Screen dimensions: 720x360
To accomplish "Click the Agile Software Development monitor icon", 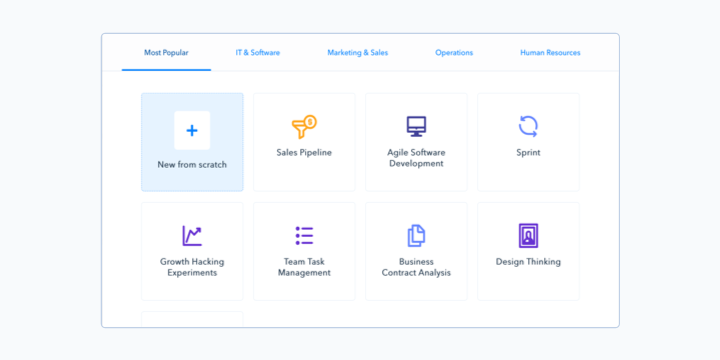I will coord(416,126).
